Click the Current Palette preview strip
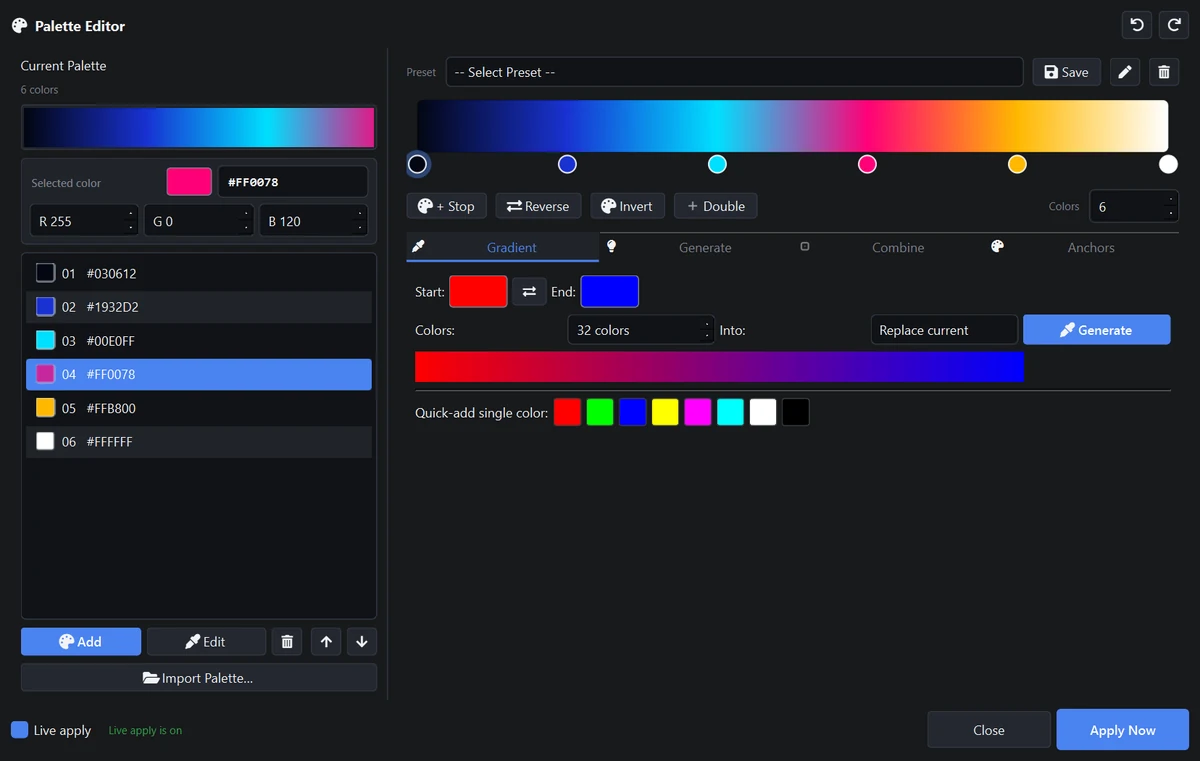1200x761 pixels. click(x=199, y=128)
